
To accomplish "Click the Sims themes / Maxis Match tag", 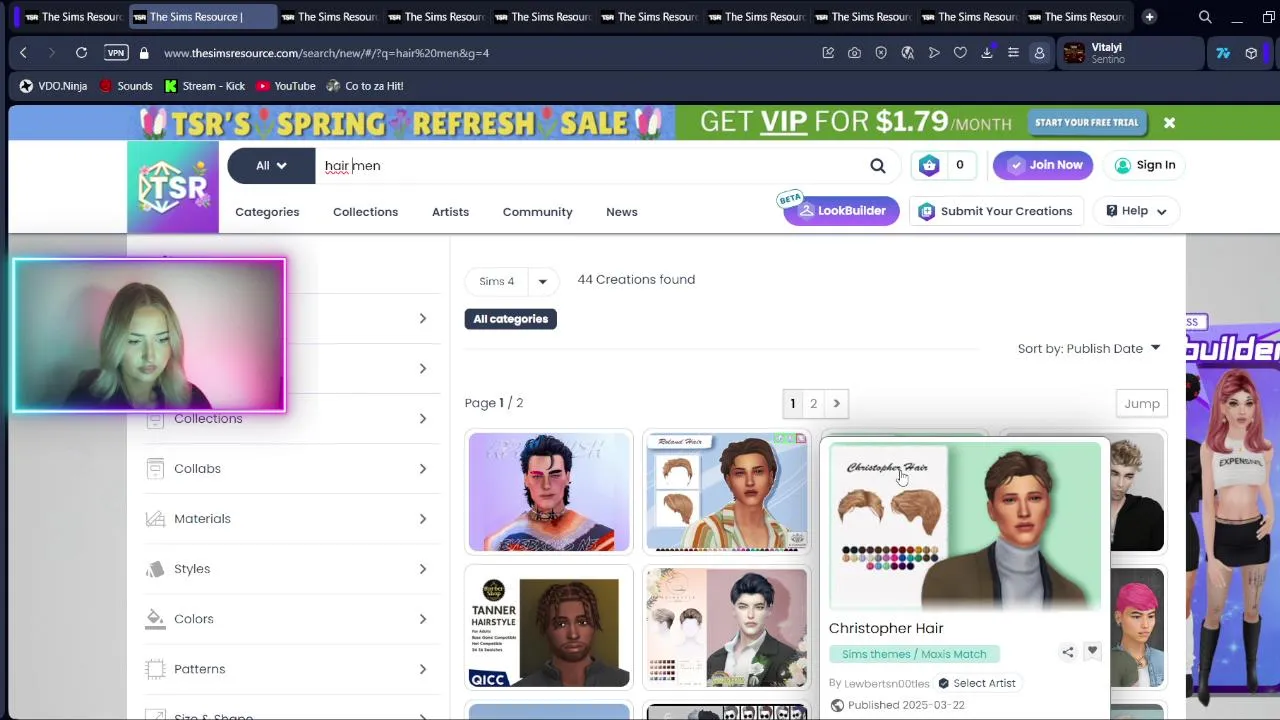I will coord(913,654).
